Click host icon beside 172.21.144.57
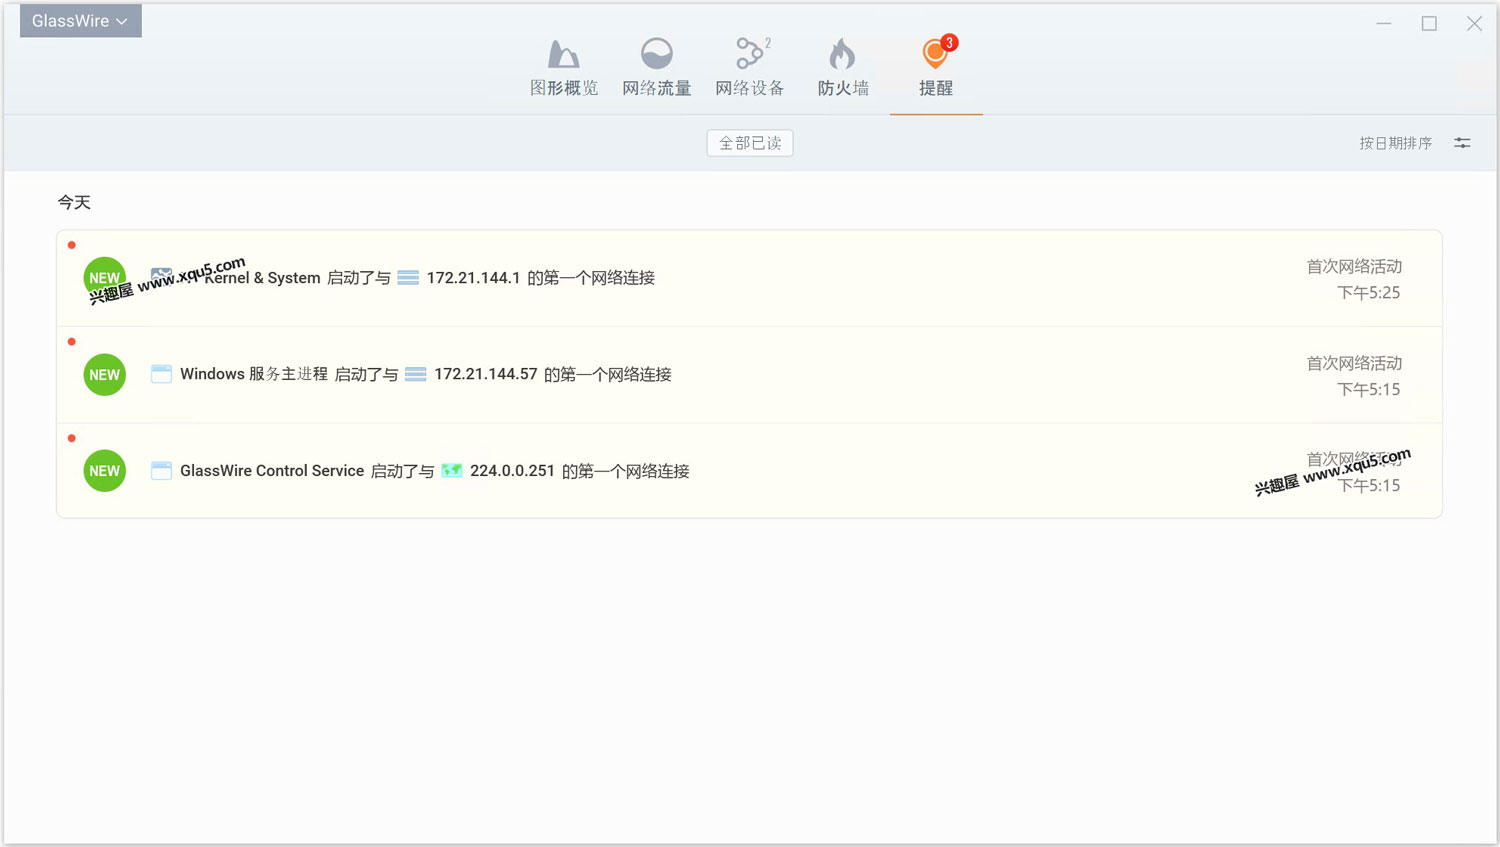Viewport: 1500px width, 847px height. [x=416, y=374]
